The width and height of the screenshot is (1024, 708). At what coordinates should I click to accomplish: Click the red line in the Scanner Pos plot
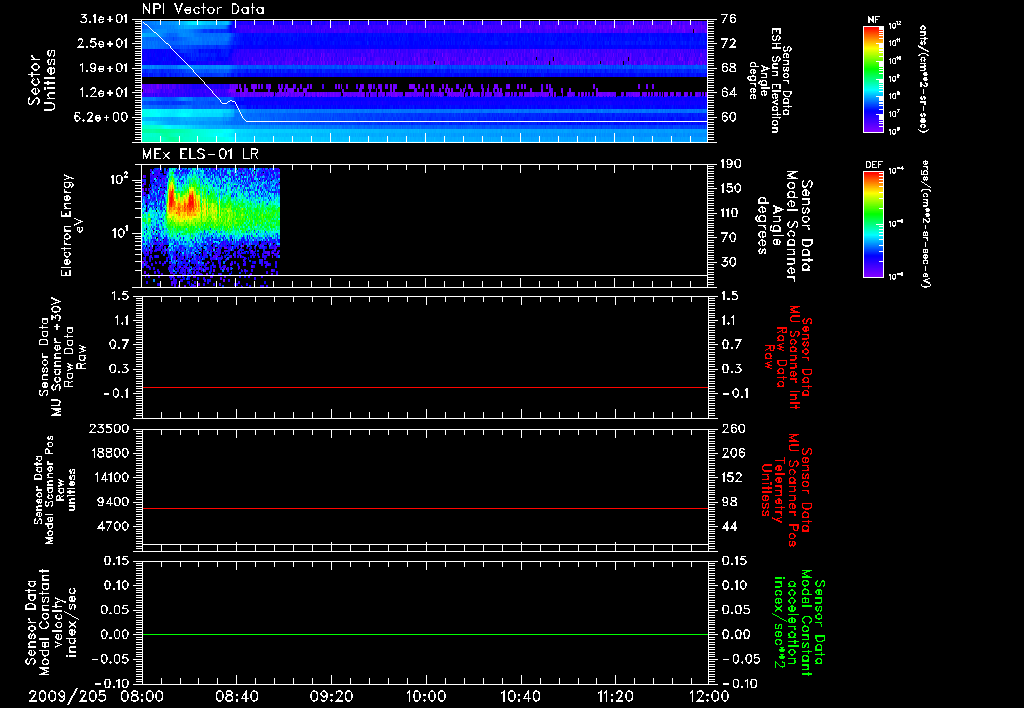coord(424,508)
